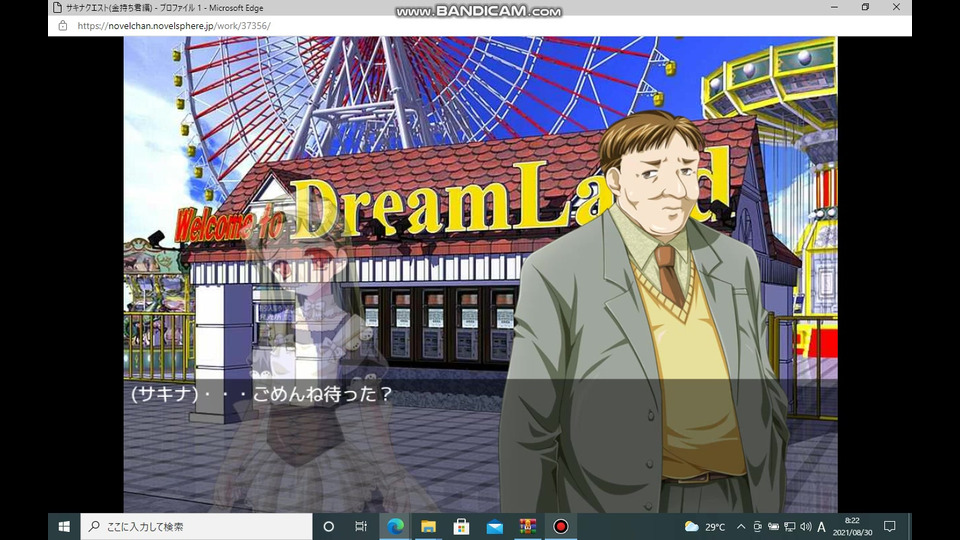Open weather widget showing 29°C
960x540 pixels.
click(x=705, y=527)
